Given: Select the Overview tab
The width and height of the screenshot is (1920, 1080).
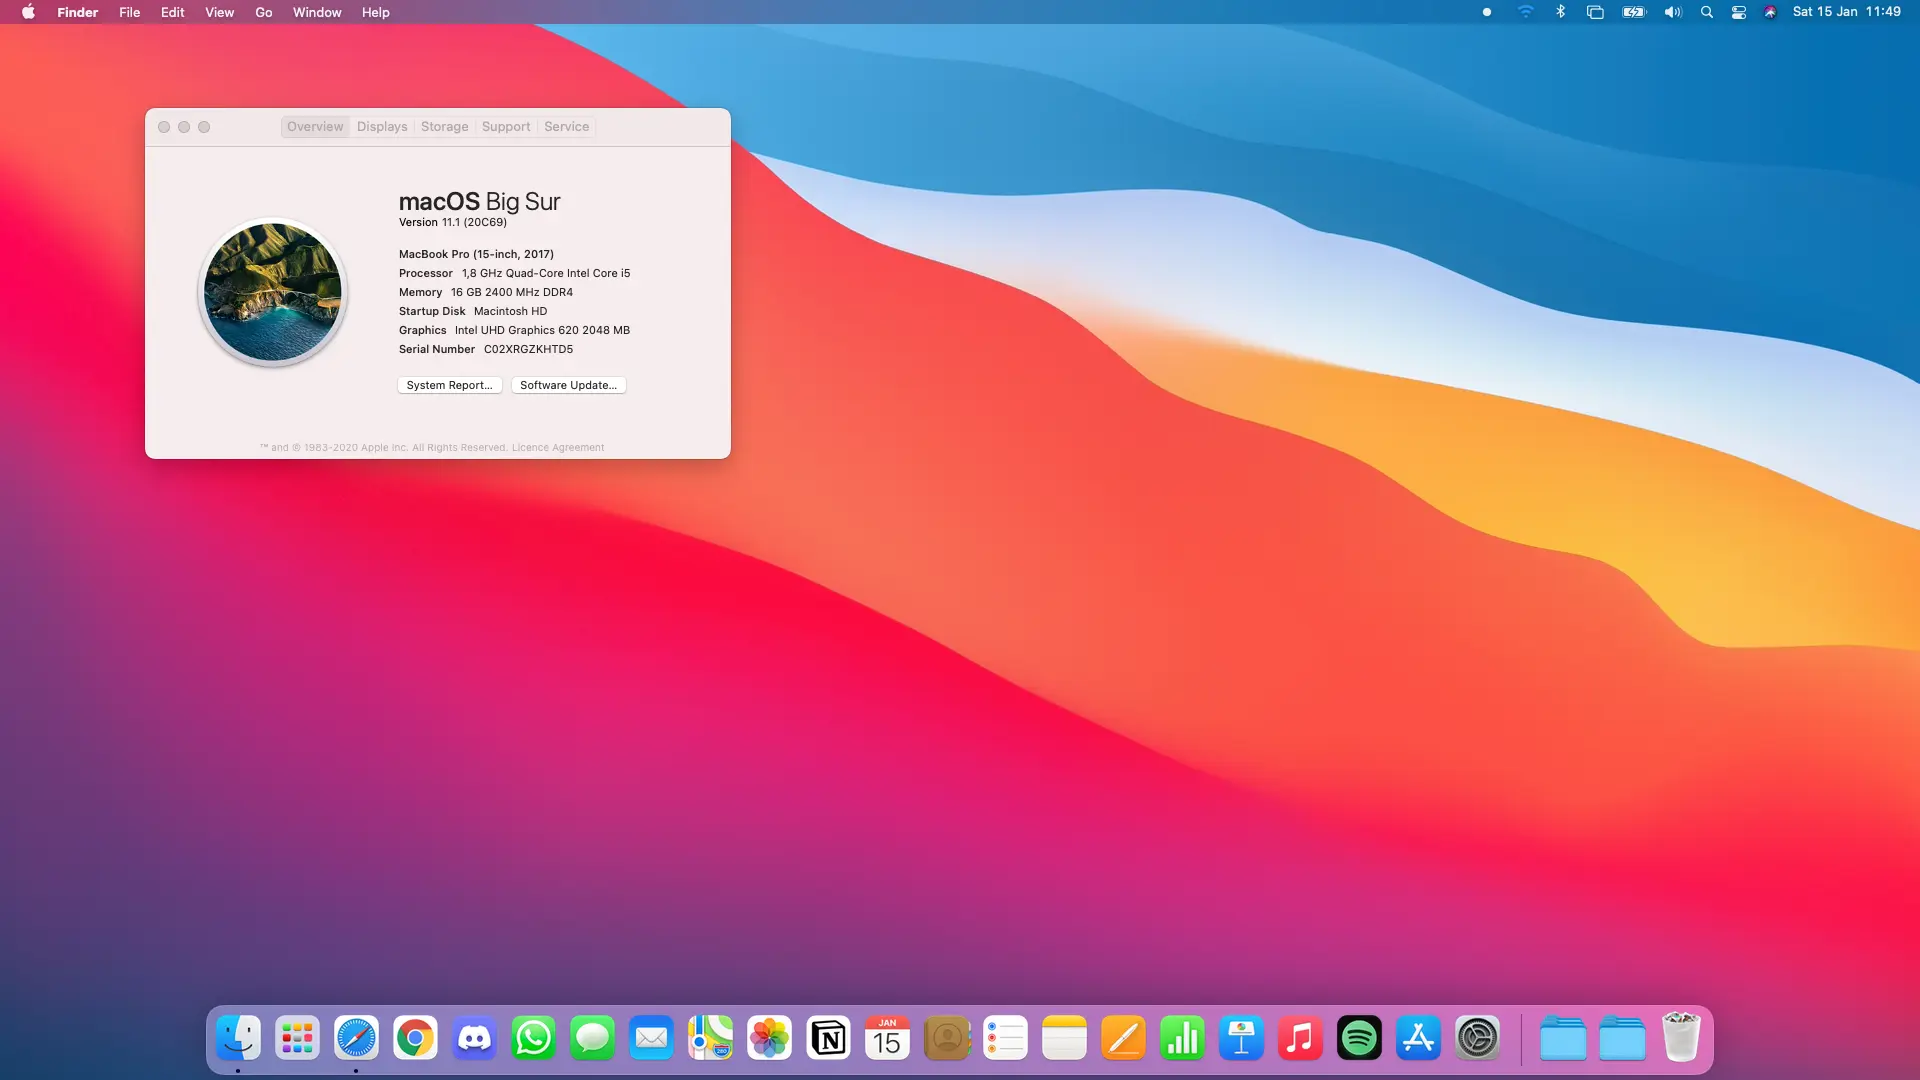Looking at the screenshot, I should (x=315, y=127).
